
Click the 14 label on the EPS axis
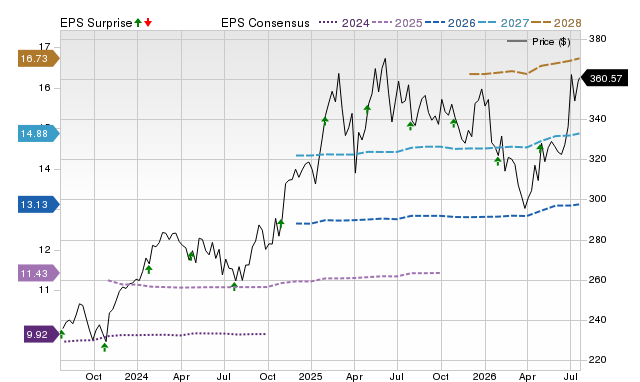44,169
